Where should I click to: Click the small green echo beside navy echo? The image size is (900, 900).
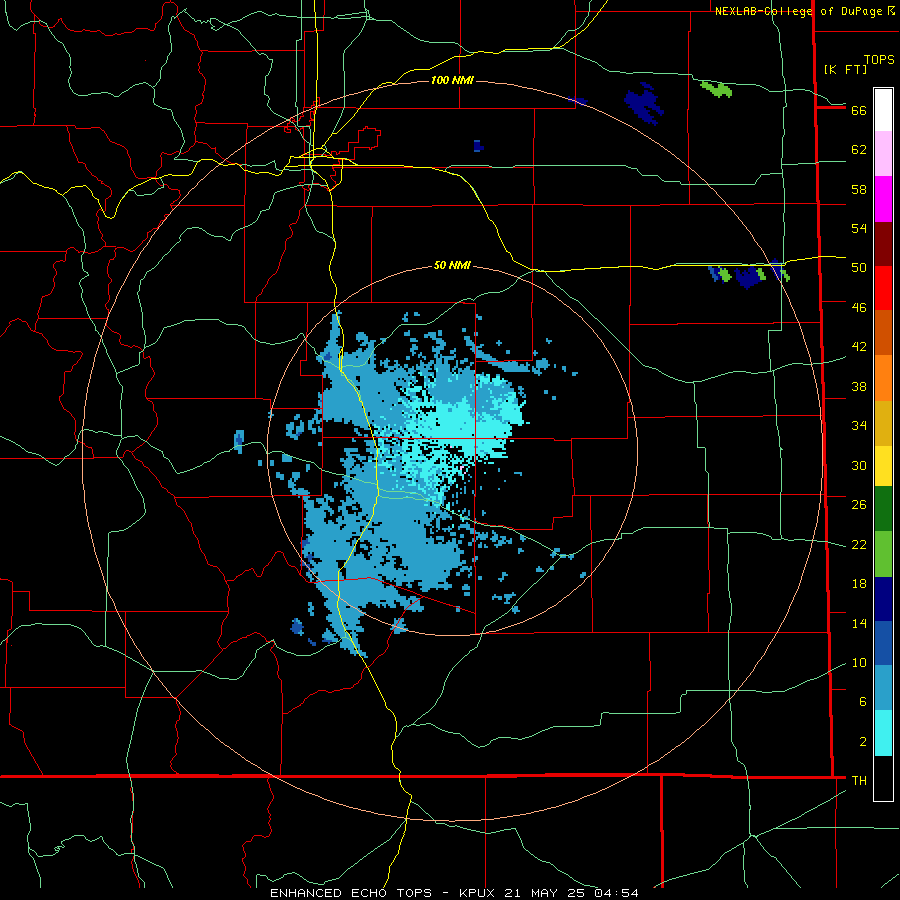click(x=716, y=89)
